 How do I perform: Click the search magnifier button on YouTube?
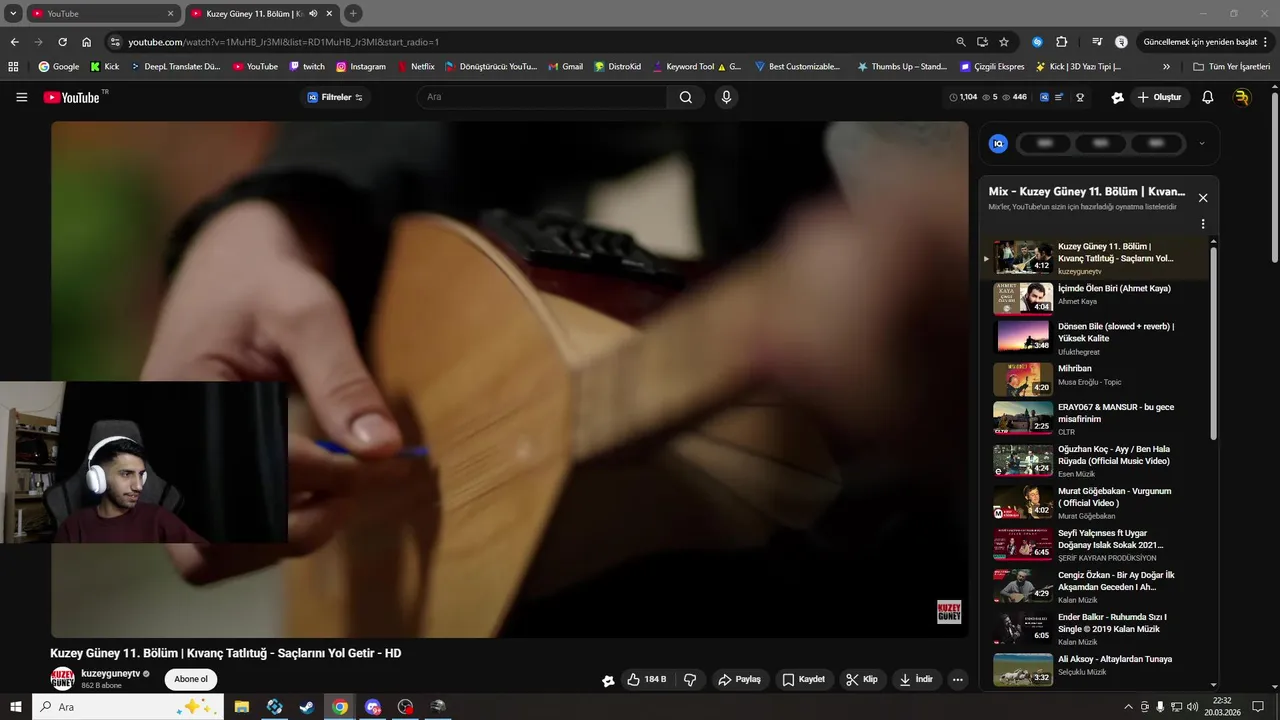pos(686,97)
